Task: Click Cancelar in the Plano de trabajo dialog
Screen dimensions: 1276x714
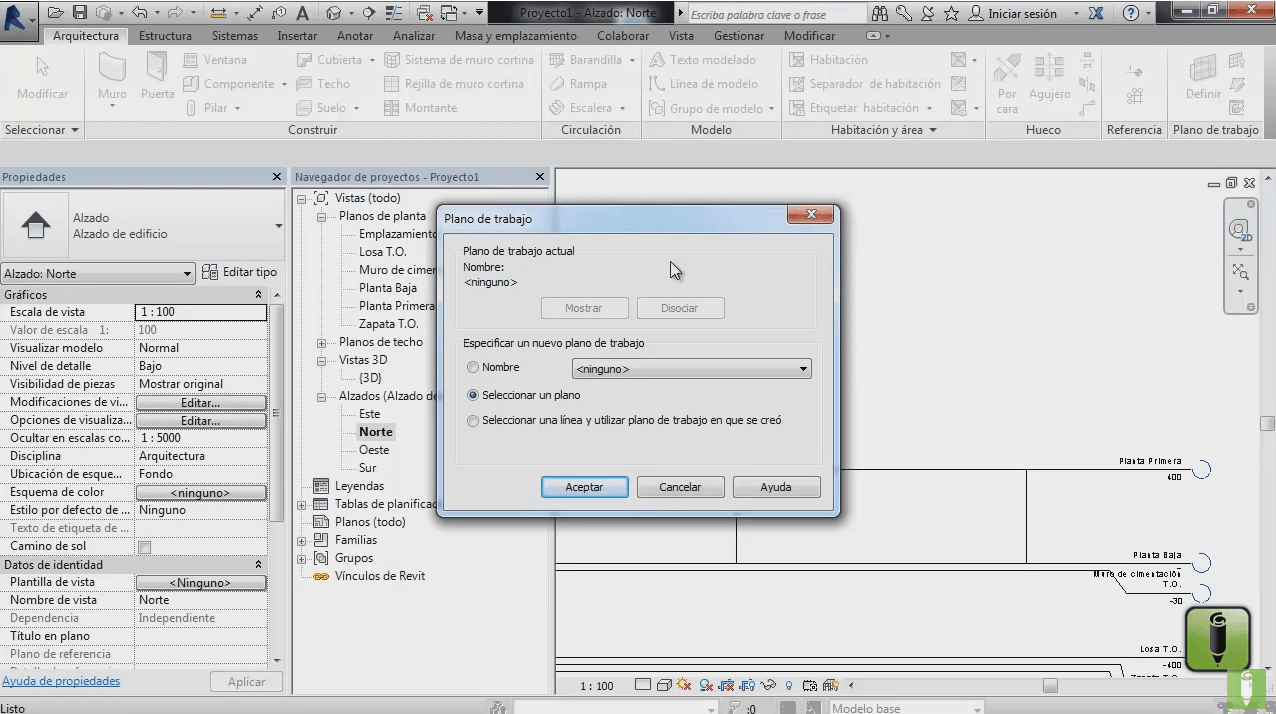Action: pos(680,487)
